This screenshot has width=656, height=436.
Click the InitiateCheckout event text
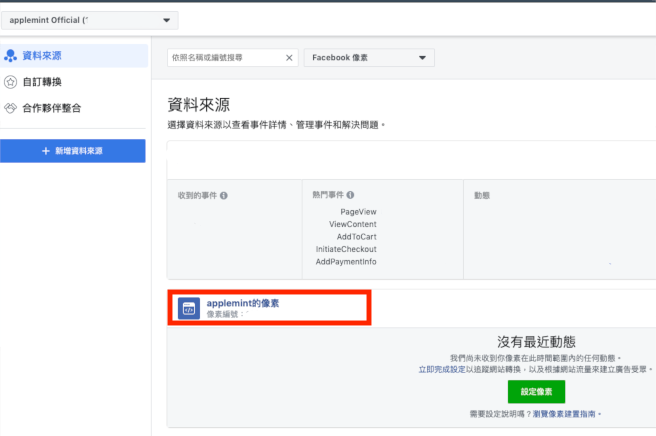coord(346,249)
